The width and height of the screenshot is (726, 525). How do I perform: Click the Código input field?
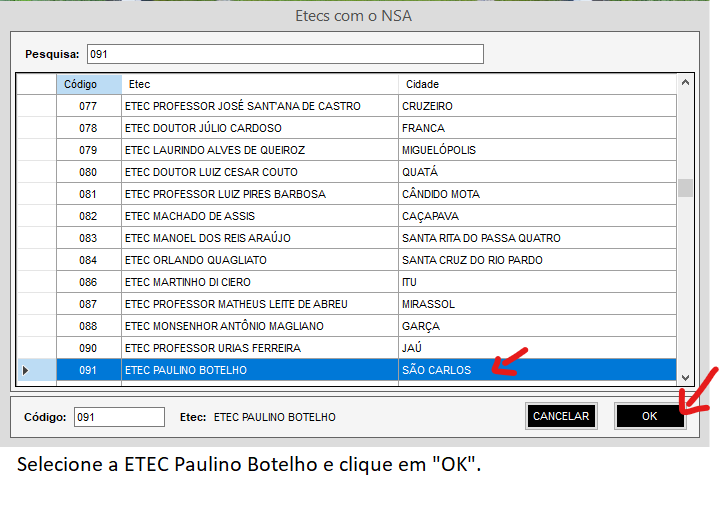point(119,417)
